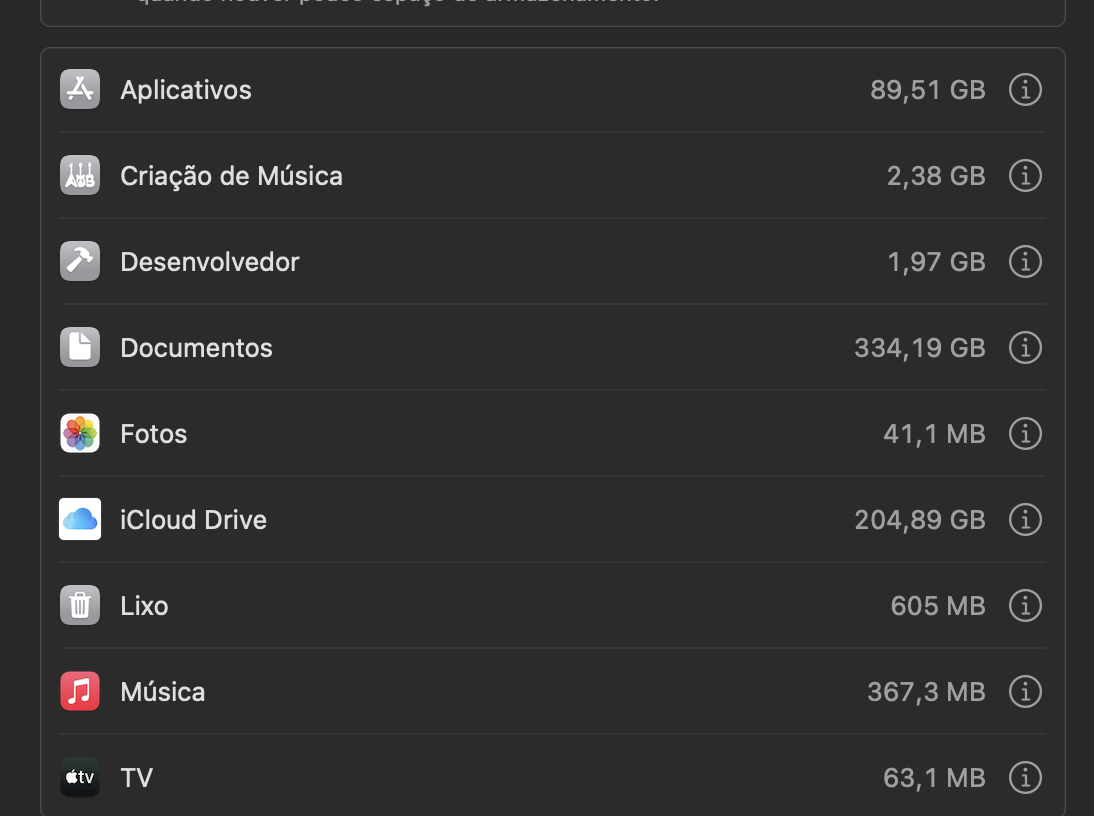View TV storage info details
The width and height of the screenshot is (1094, 816).
pyautogui.click(x=1025, y=778)
